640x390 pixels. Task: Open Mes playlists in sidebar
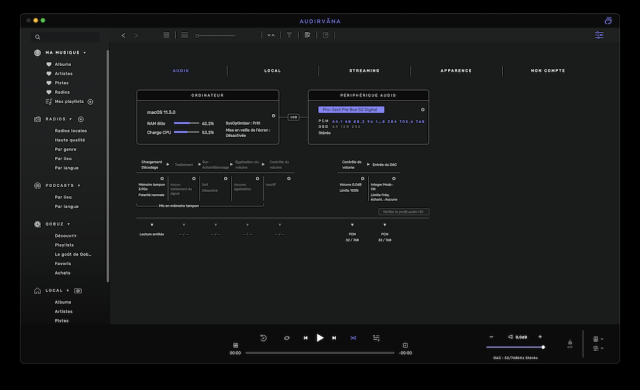click(x=69, y=102)
